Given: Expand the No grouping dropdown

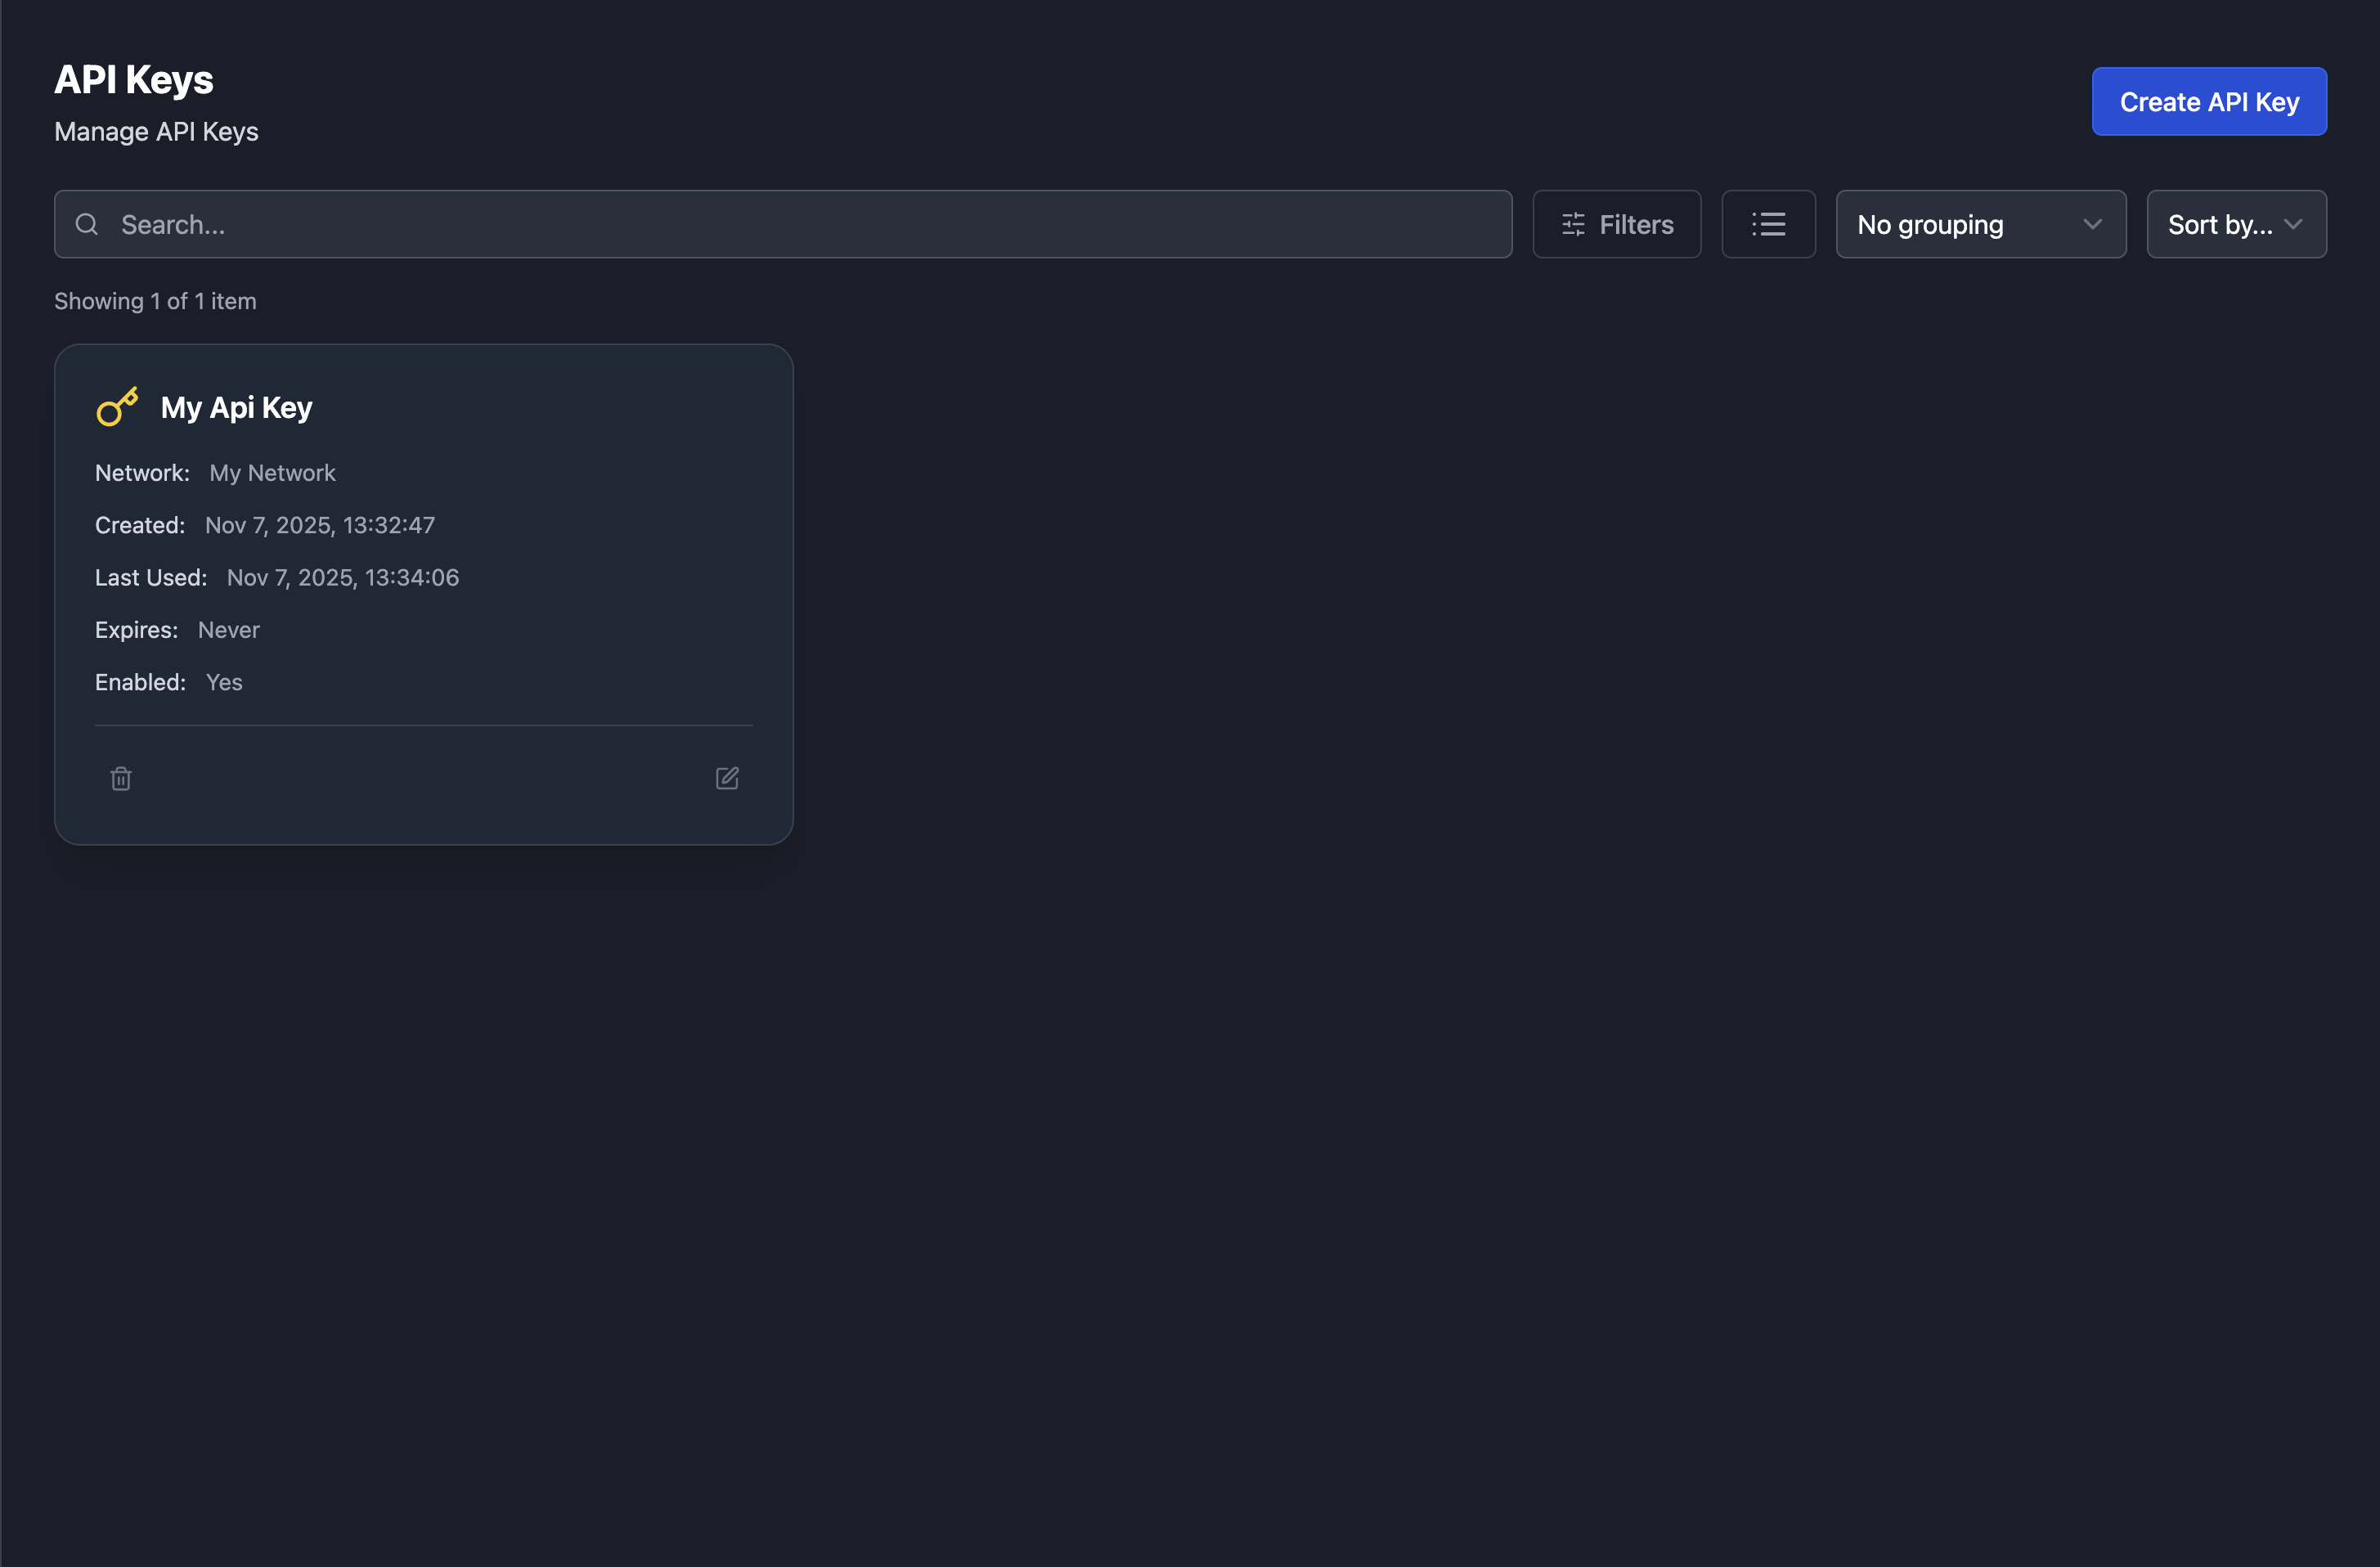Looking at the screenshot, I should [1980, 224].
